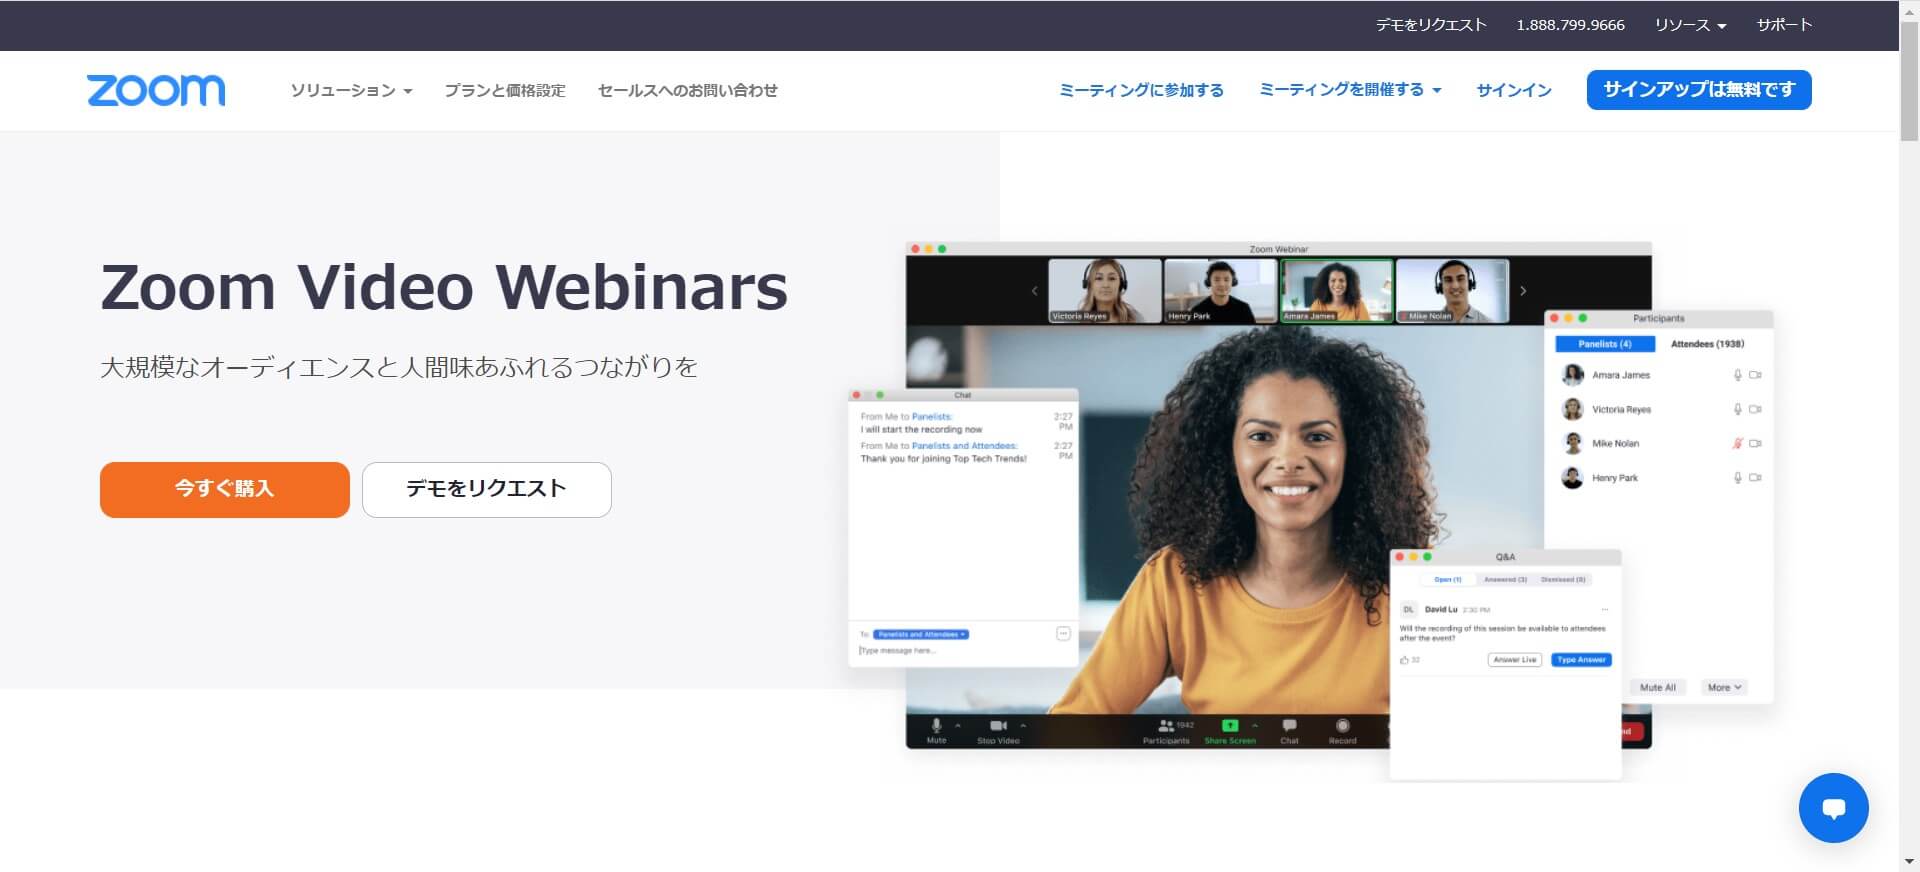The height and width of the screenshot is (872, 1920).
Task: Open the chat bubble widget
Action: click(1833, 808)
